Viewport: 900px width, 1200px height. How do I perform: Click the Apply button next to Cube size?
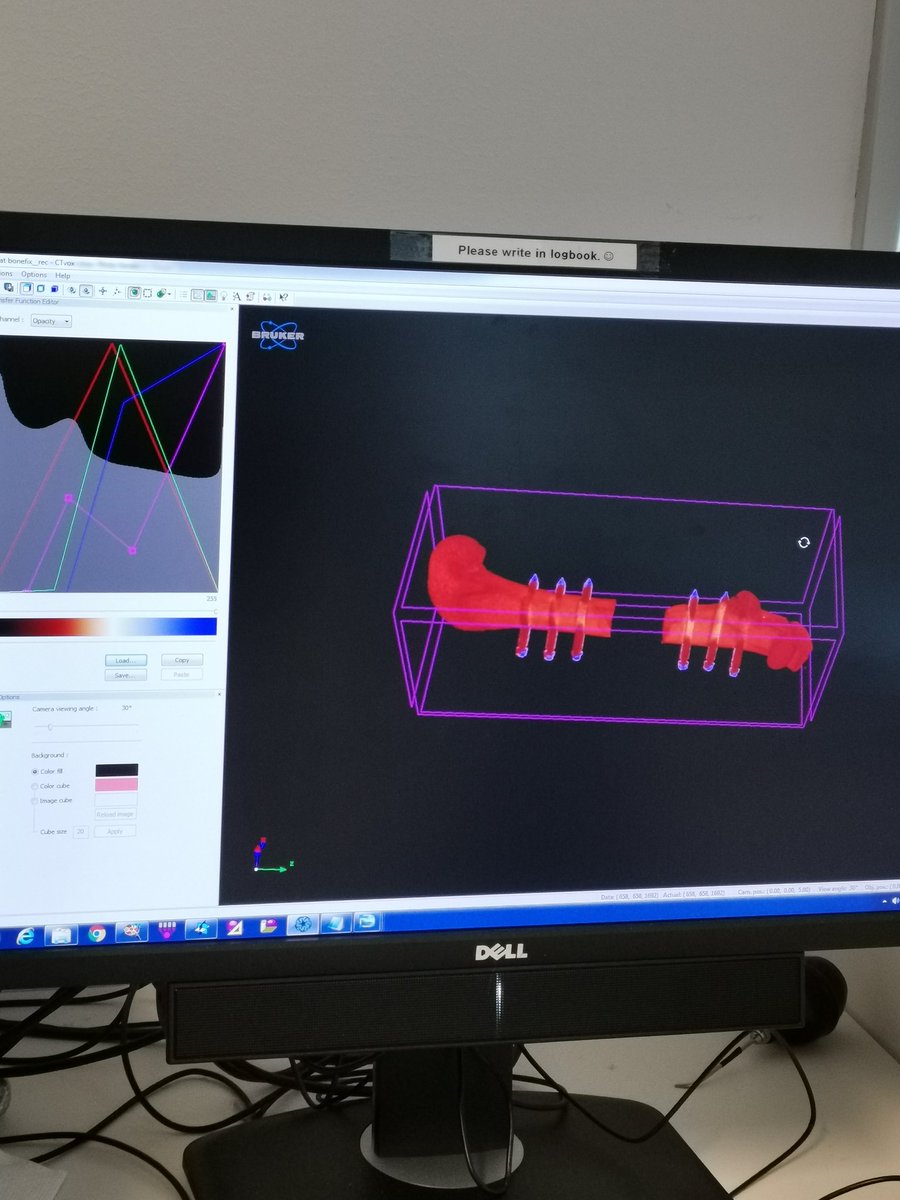[x=115, y=831]
